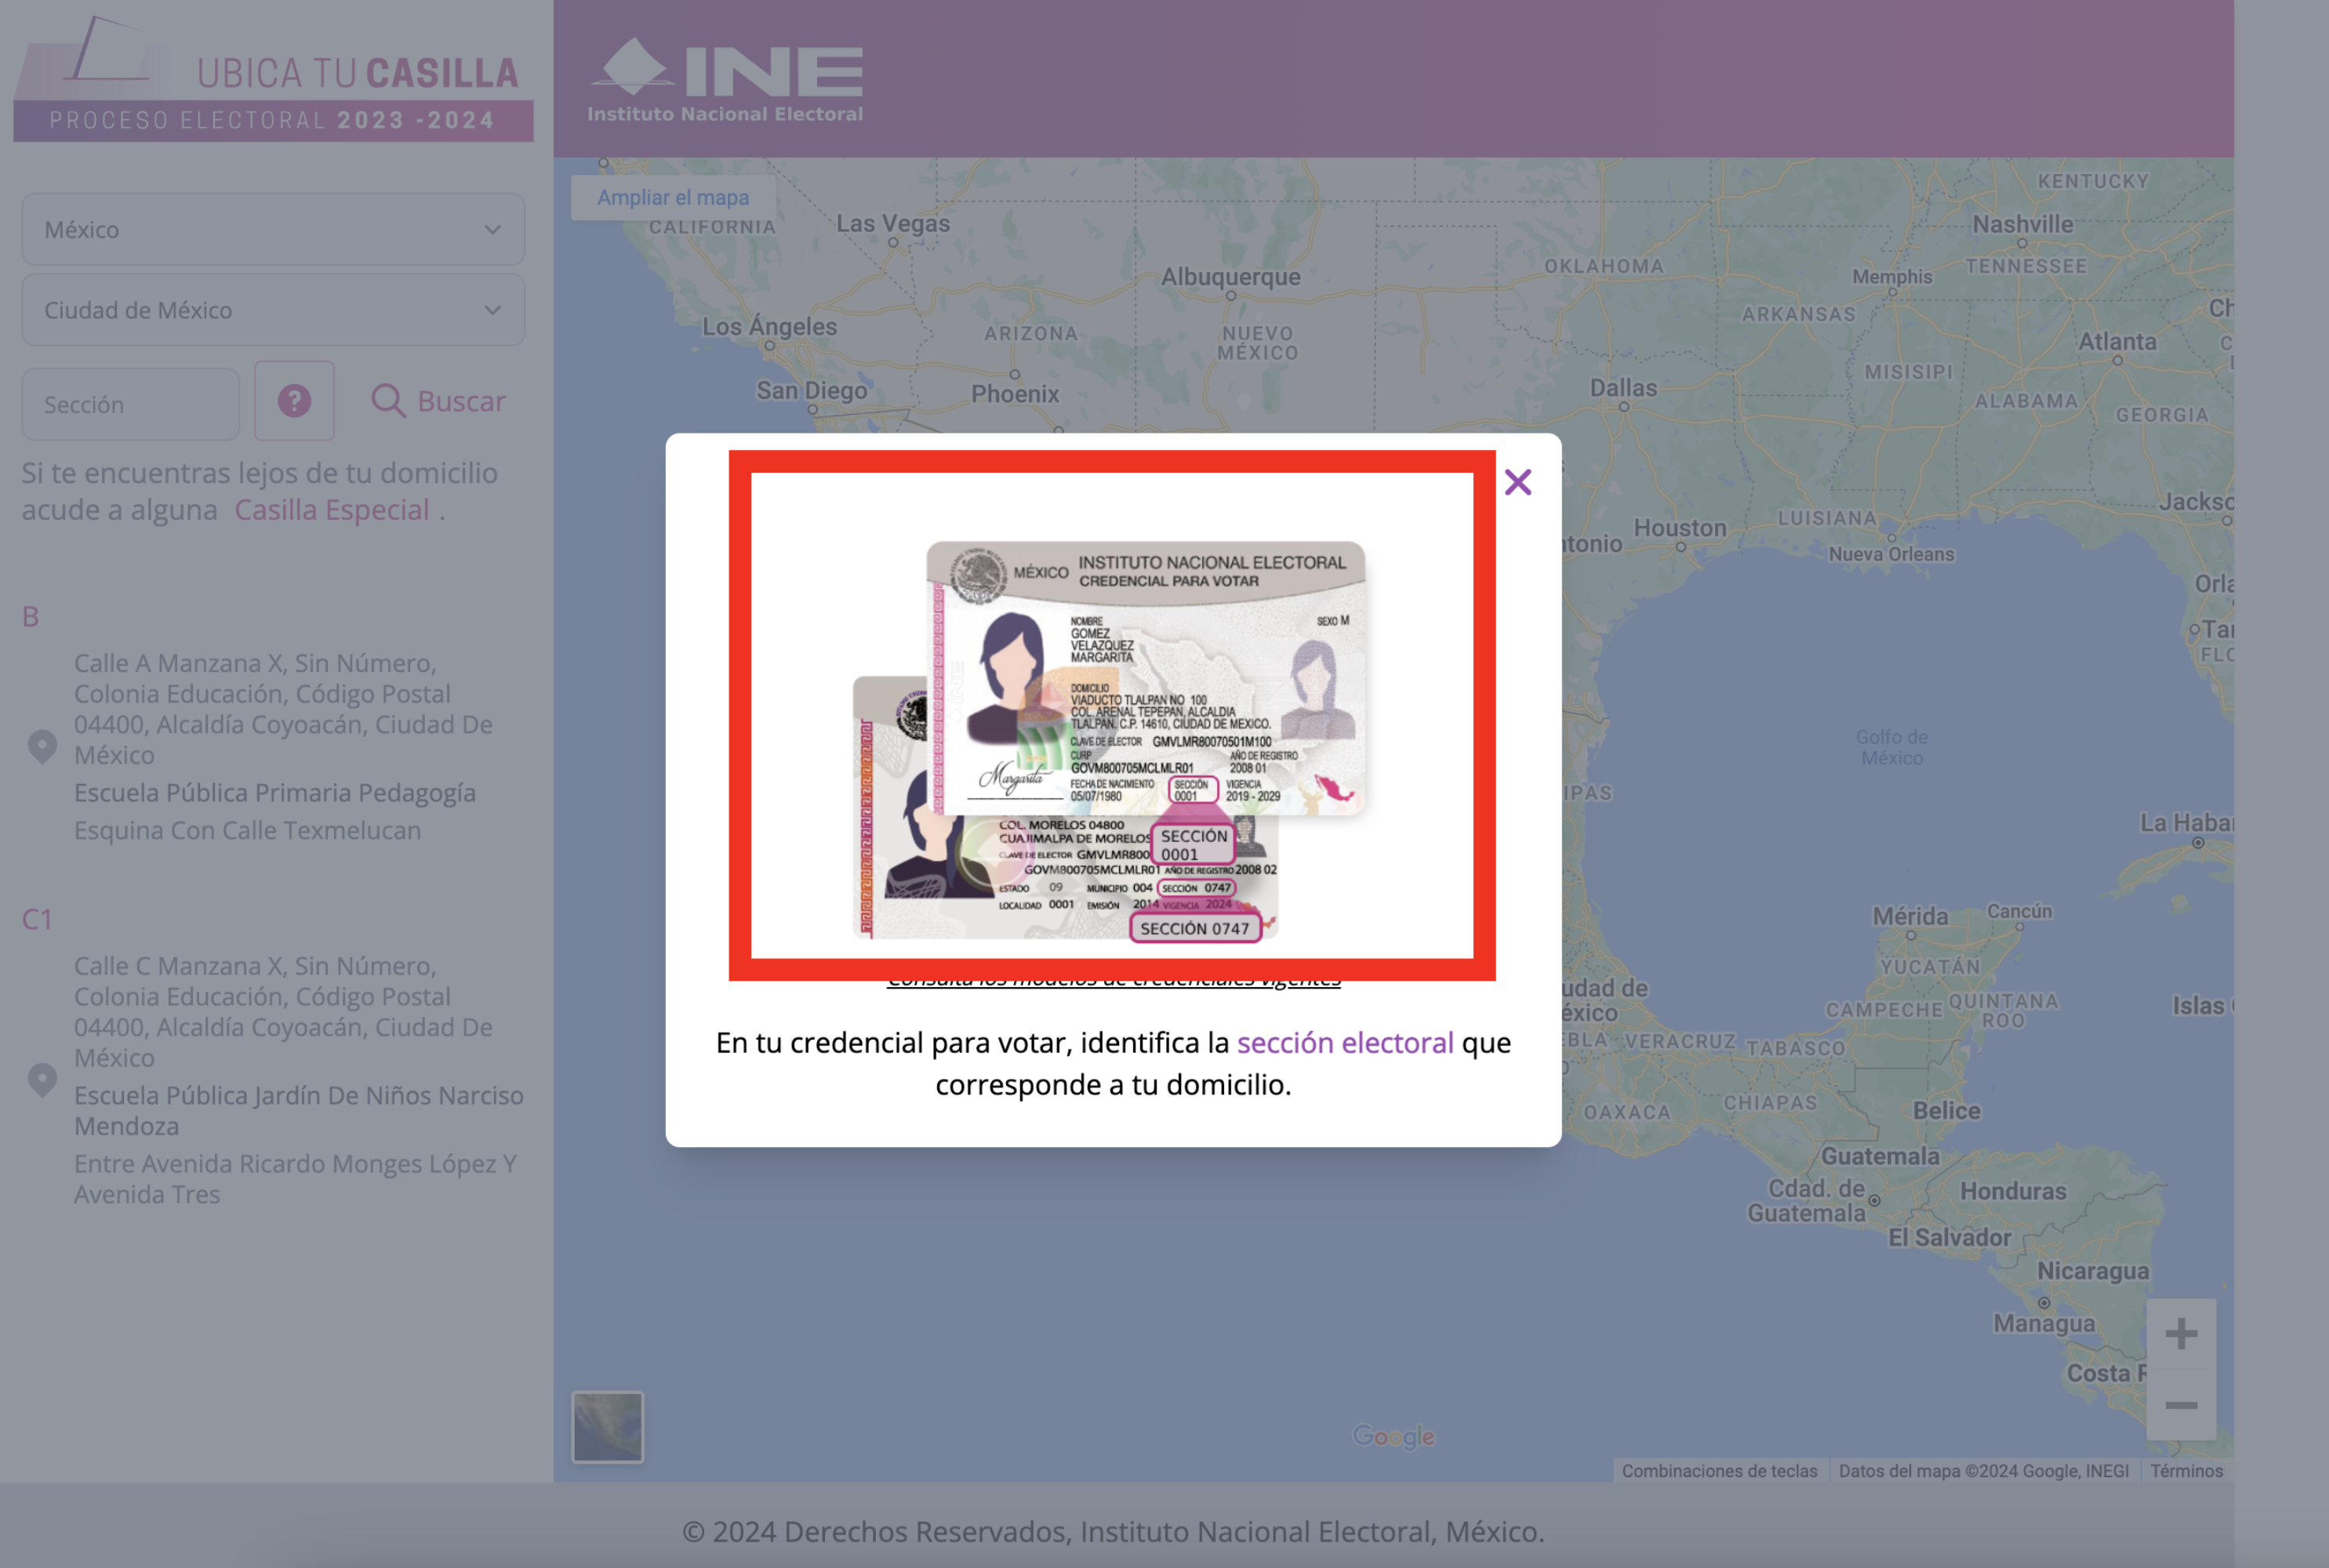Click the Calle A Manzana X address
Image resolution: width=2329 pixels, height=1568 pixels.
coord(283,709)
